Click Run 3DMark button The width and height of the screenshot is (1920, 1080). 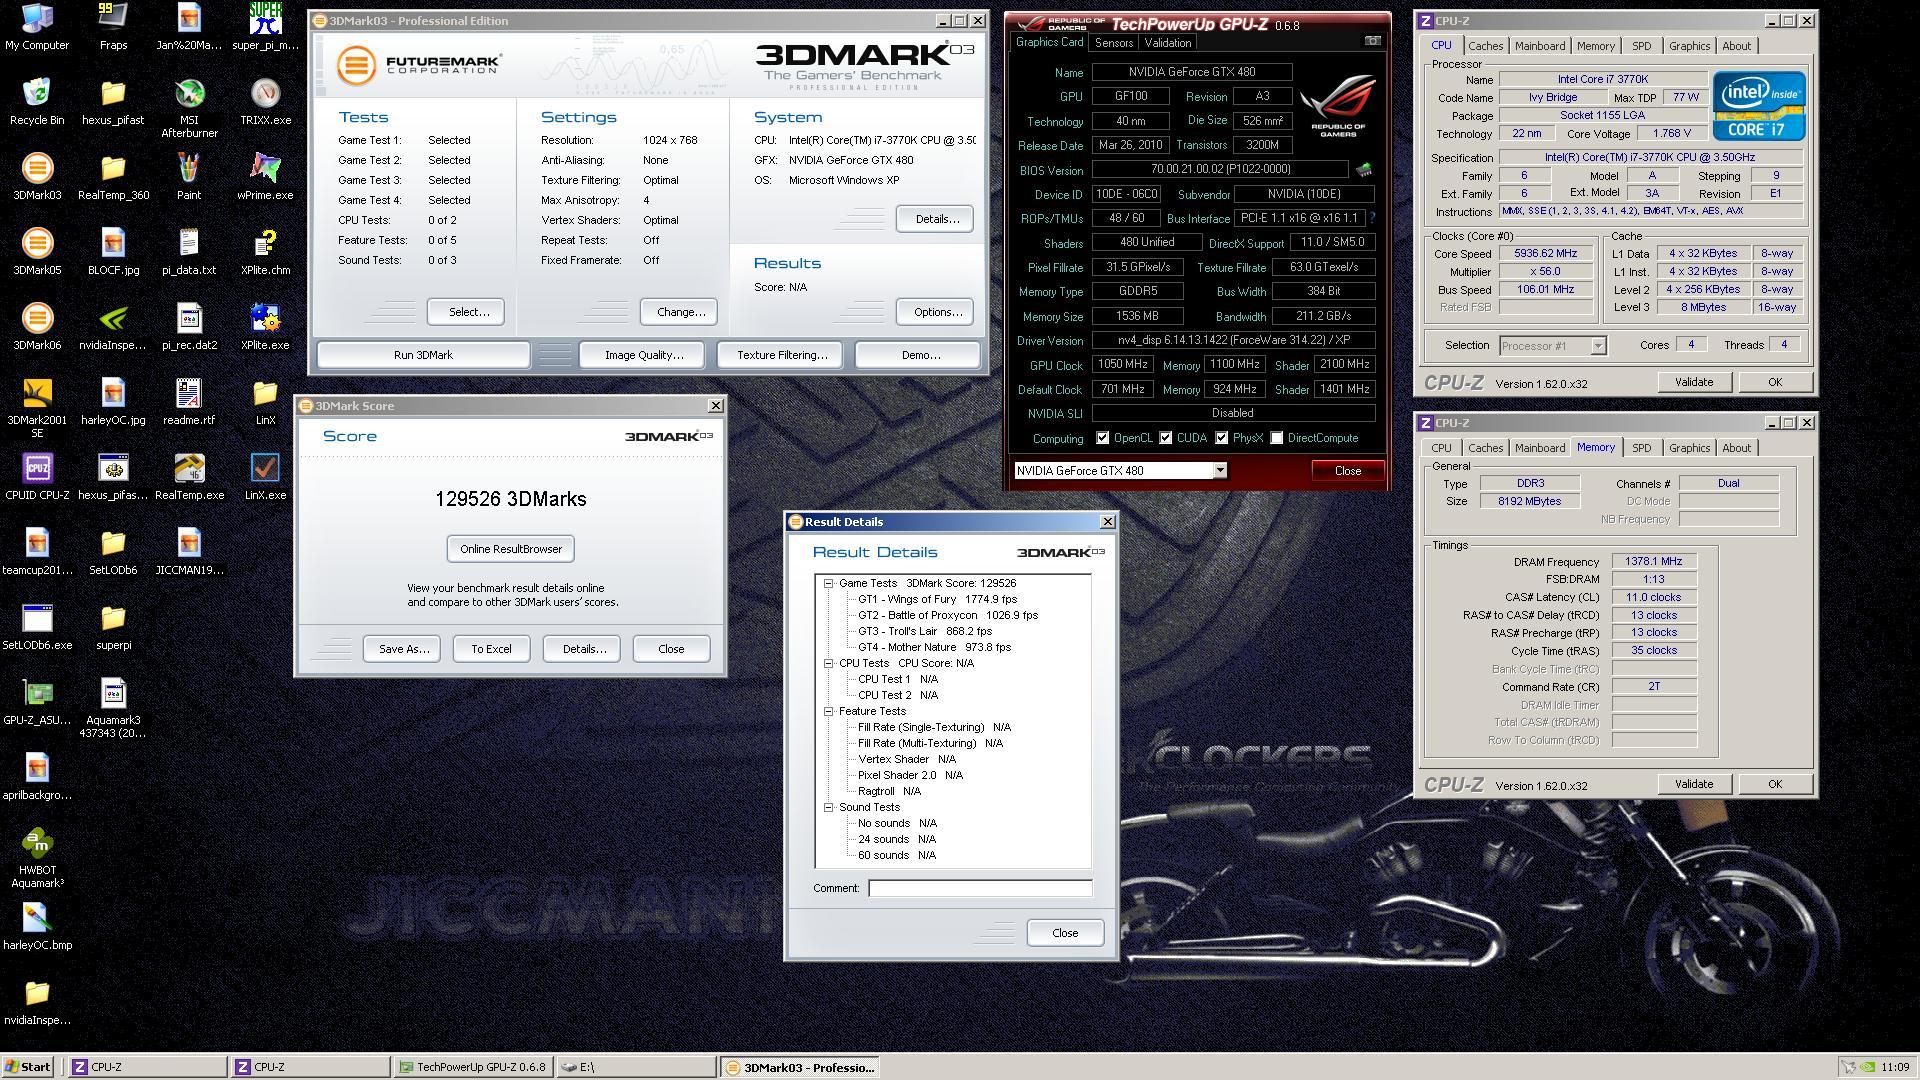[423, 355]
